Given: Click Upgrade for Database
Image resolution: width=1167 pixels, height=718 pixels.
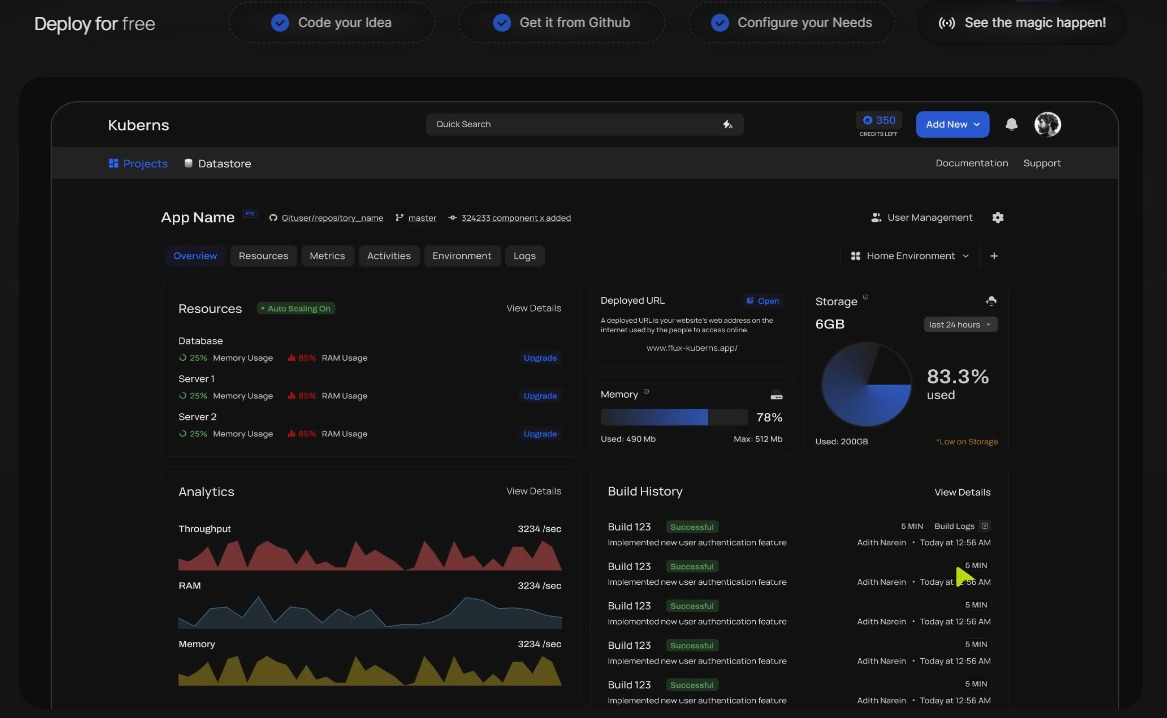Looking at the screenshot, I should [x=540, y=358].
